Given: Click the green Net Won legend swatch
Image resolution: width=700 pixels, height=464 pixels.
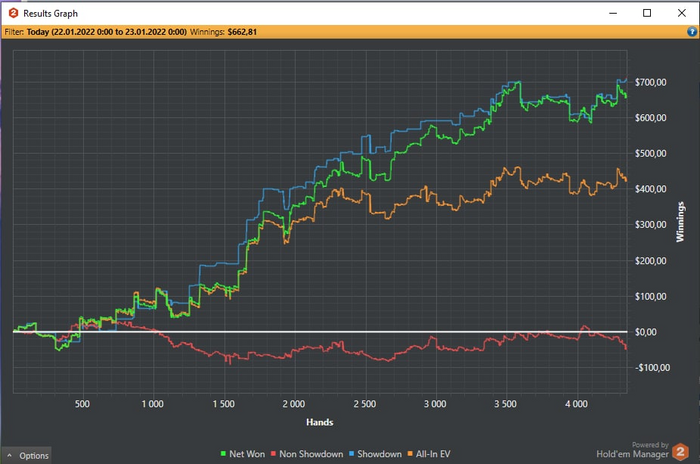Looking at the screenshot, I should tap(223, 454).
